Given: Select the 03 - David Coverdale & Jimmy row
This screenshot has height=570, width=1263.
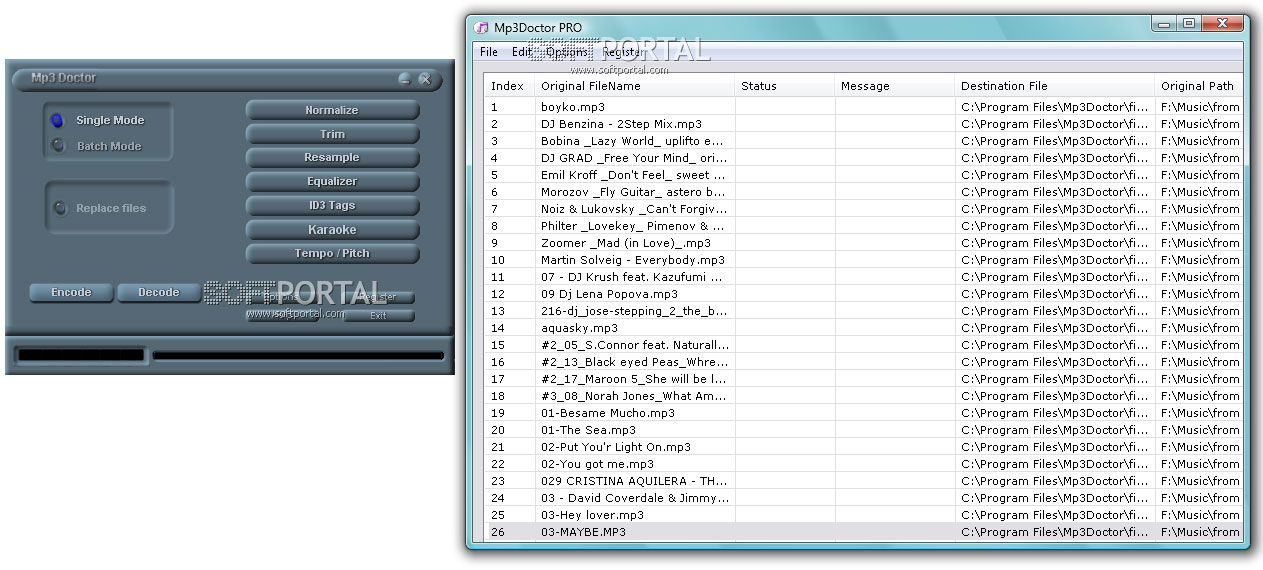Looking at the screenshot, I should (x=863, y=498).
